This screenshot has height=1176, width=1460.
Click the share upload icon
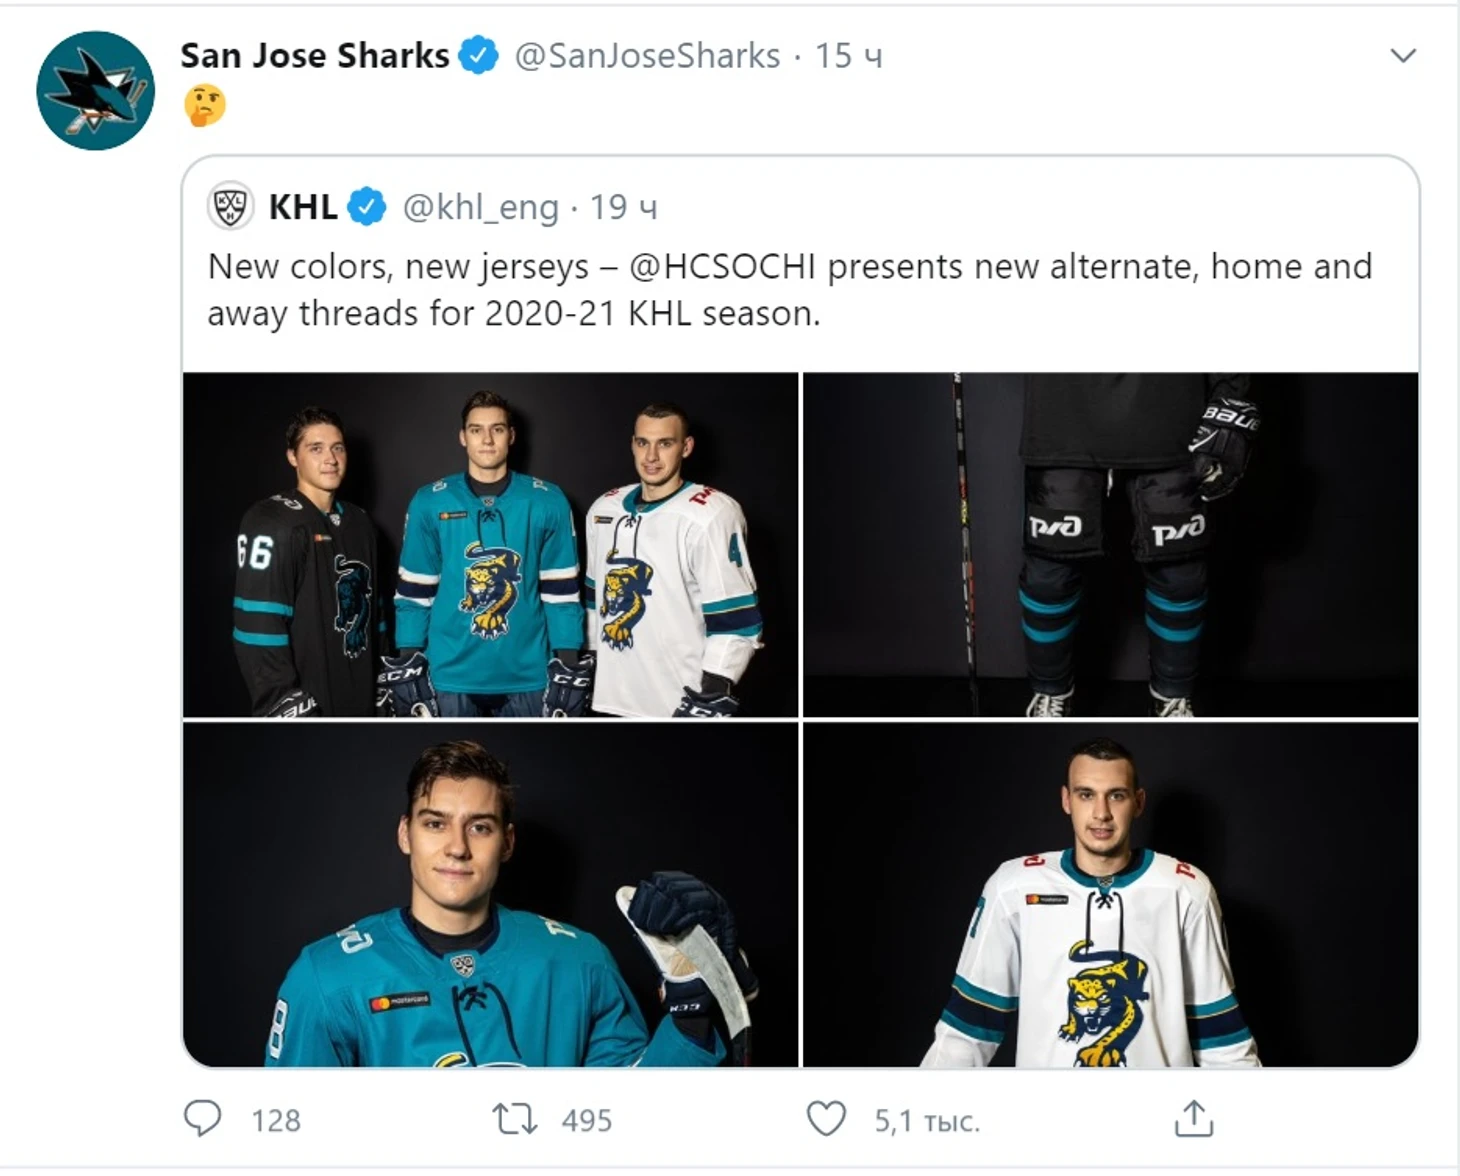1193,1118
